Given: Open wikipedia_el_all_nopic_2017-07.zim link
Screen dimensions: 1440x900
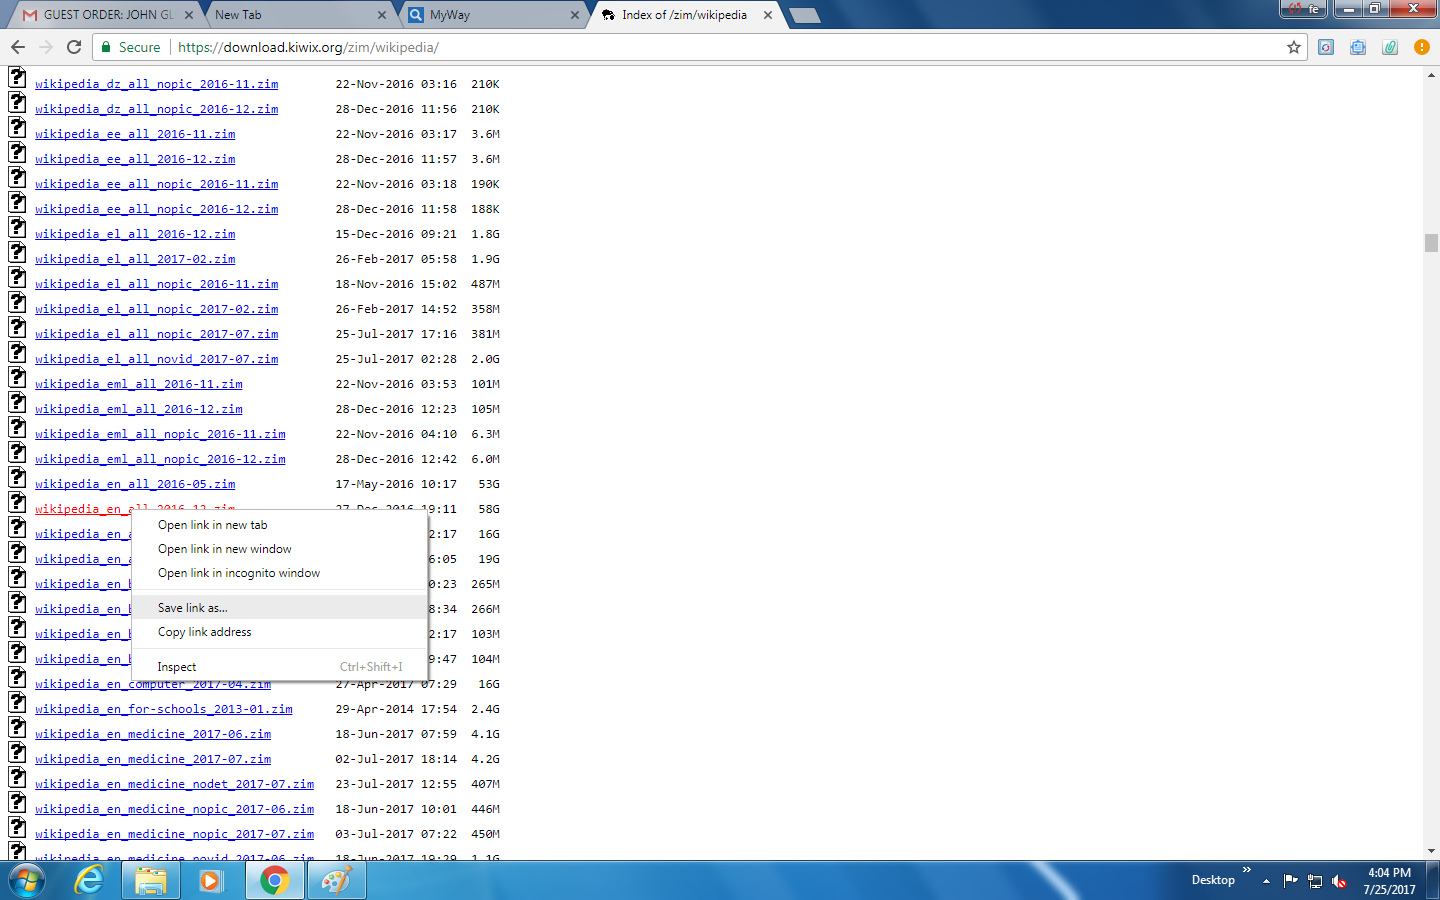Looking at the screenshot, I should (157, 334).
